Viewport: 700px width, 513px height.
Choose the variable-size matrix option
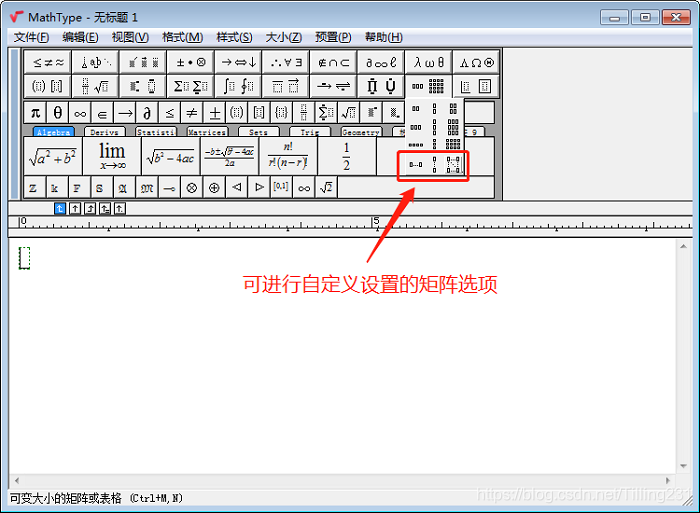(x=453, y=165)
